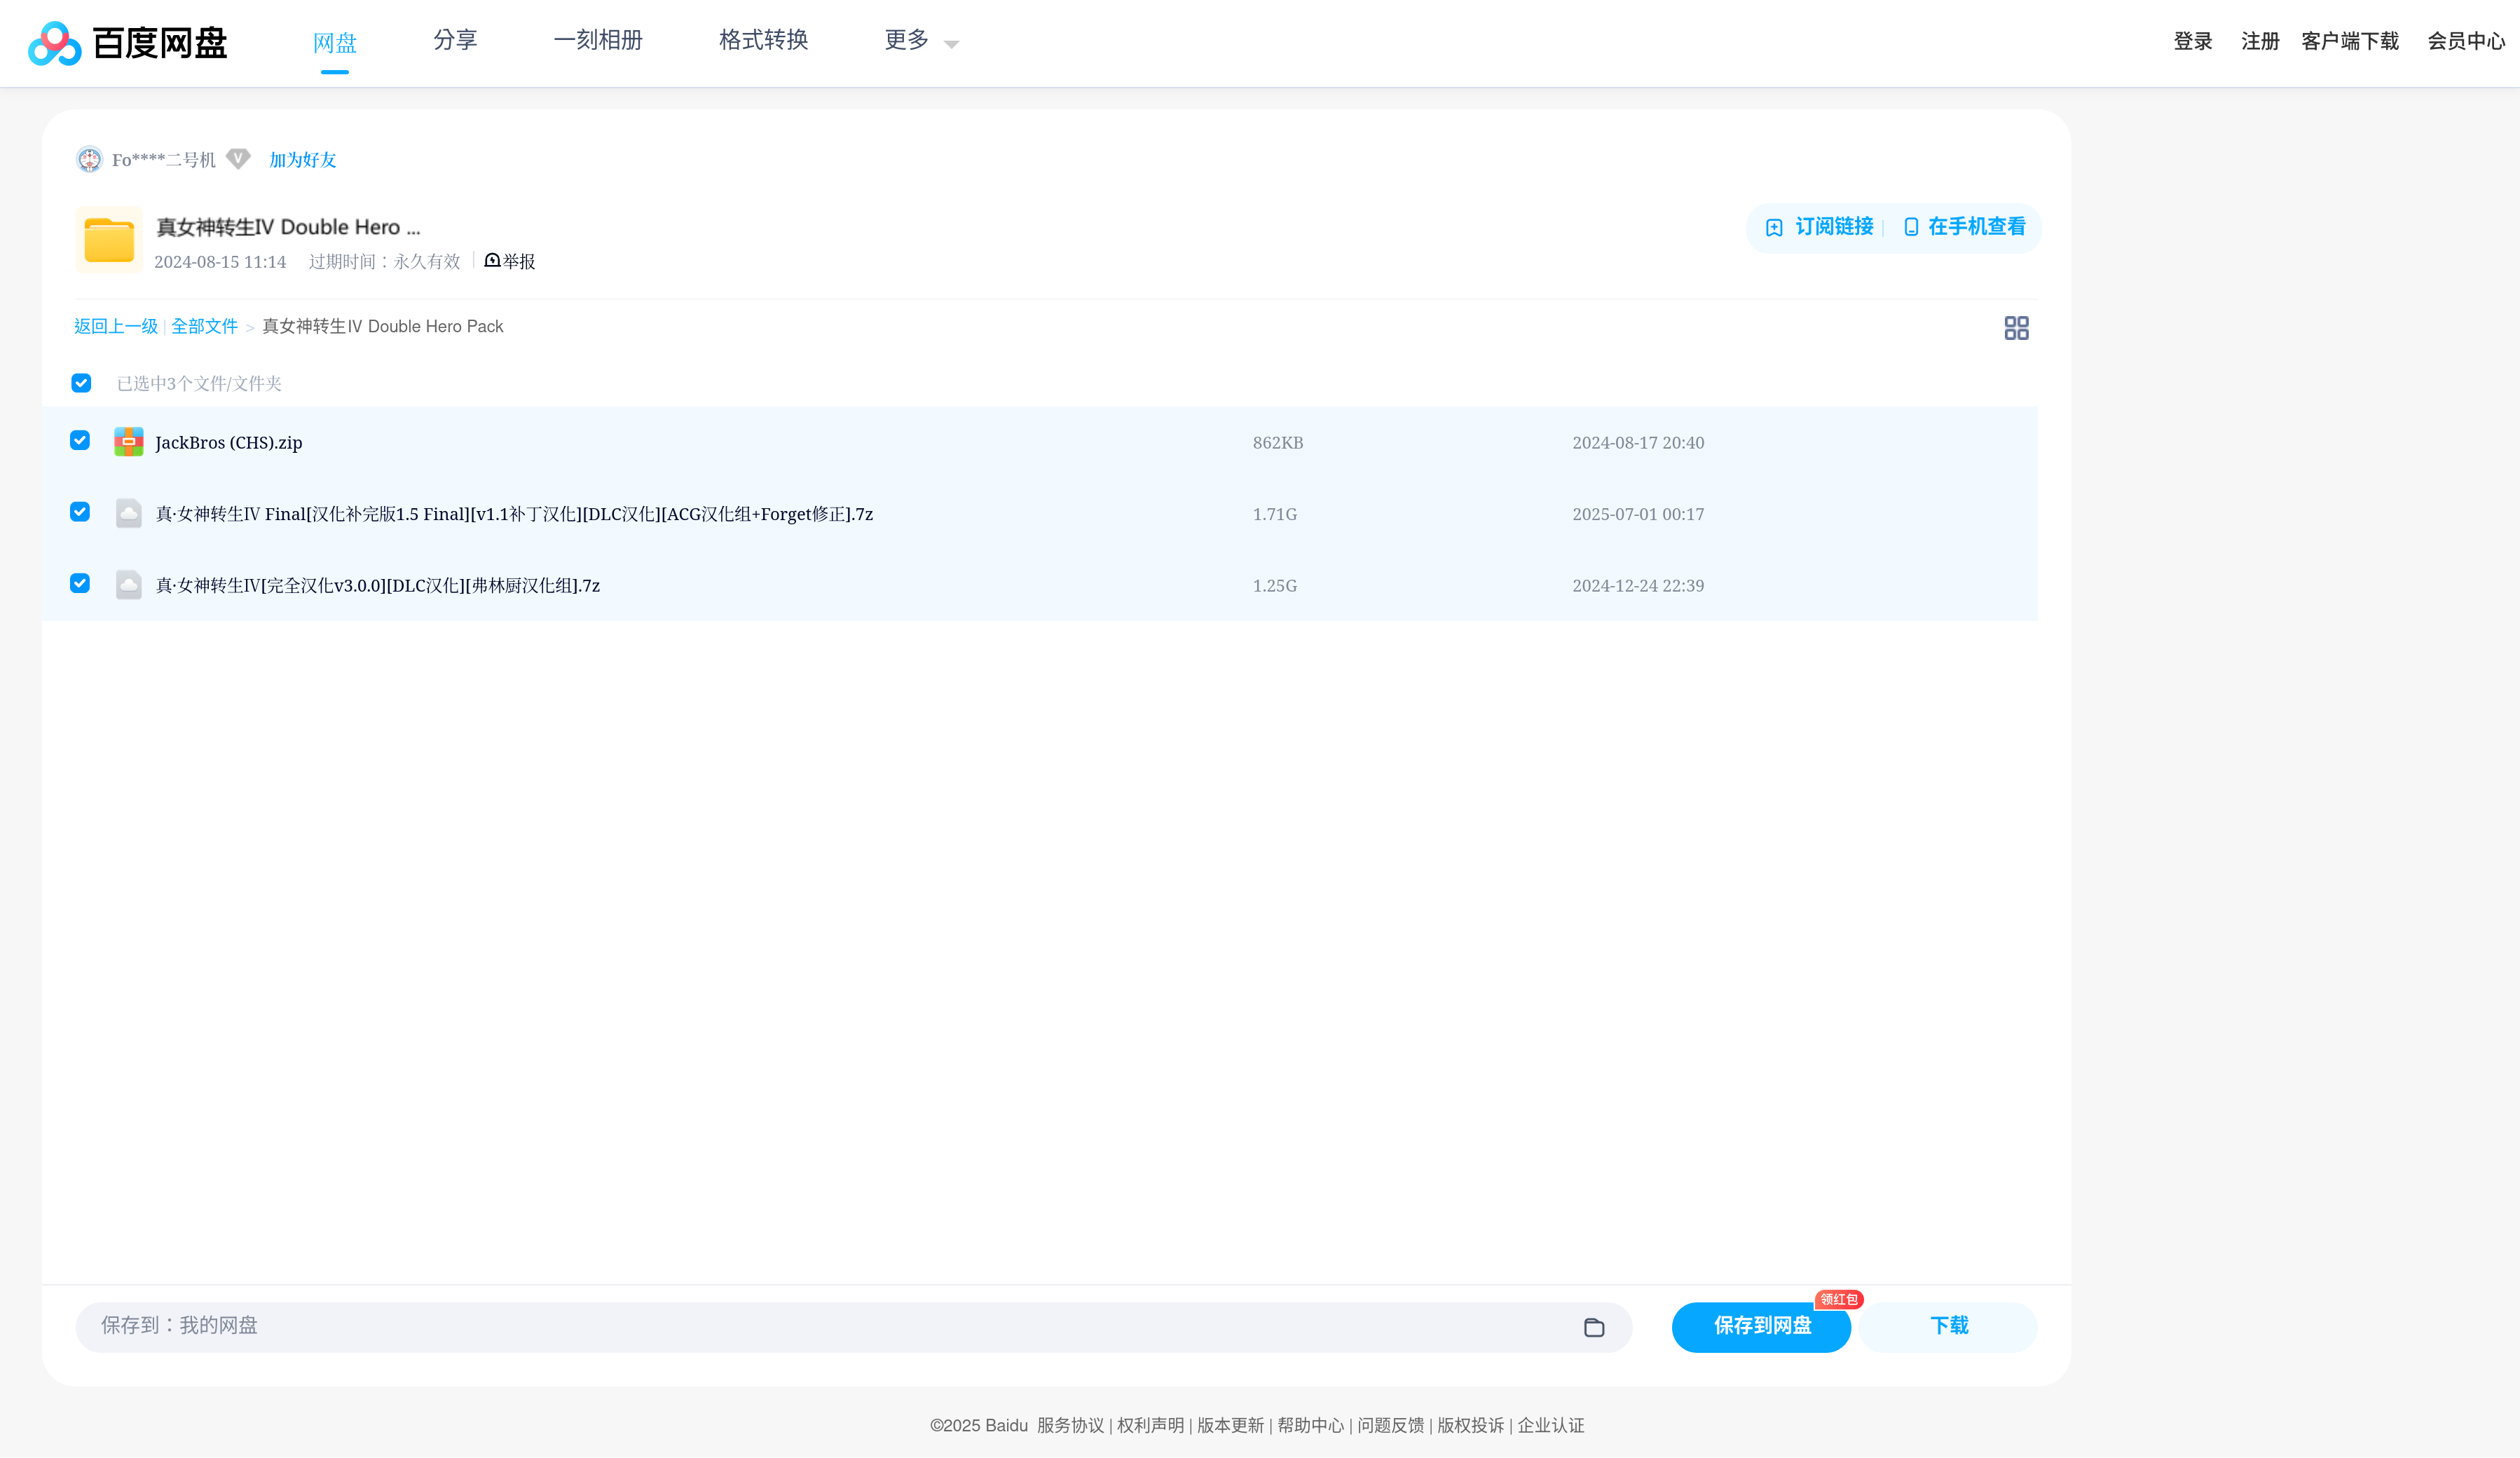Click the report (举报) icon

coord(492,261)
